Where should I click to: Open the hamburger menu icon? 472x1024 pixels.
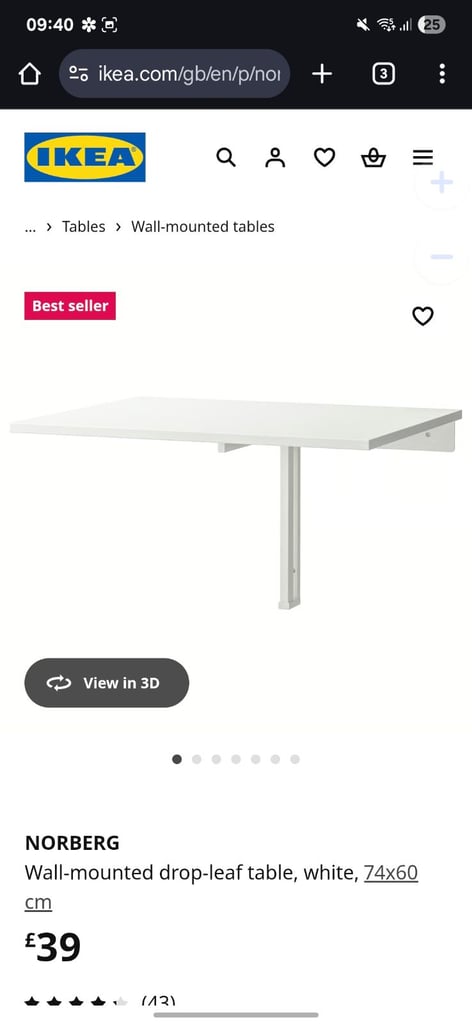[423, 157]
